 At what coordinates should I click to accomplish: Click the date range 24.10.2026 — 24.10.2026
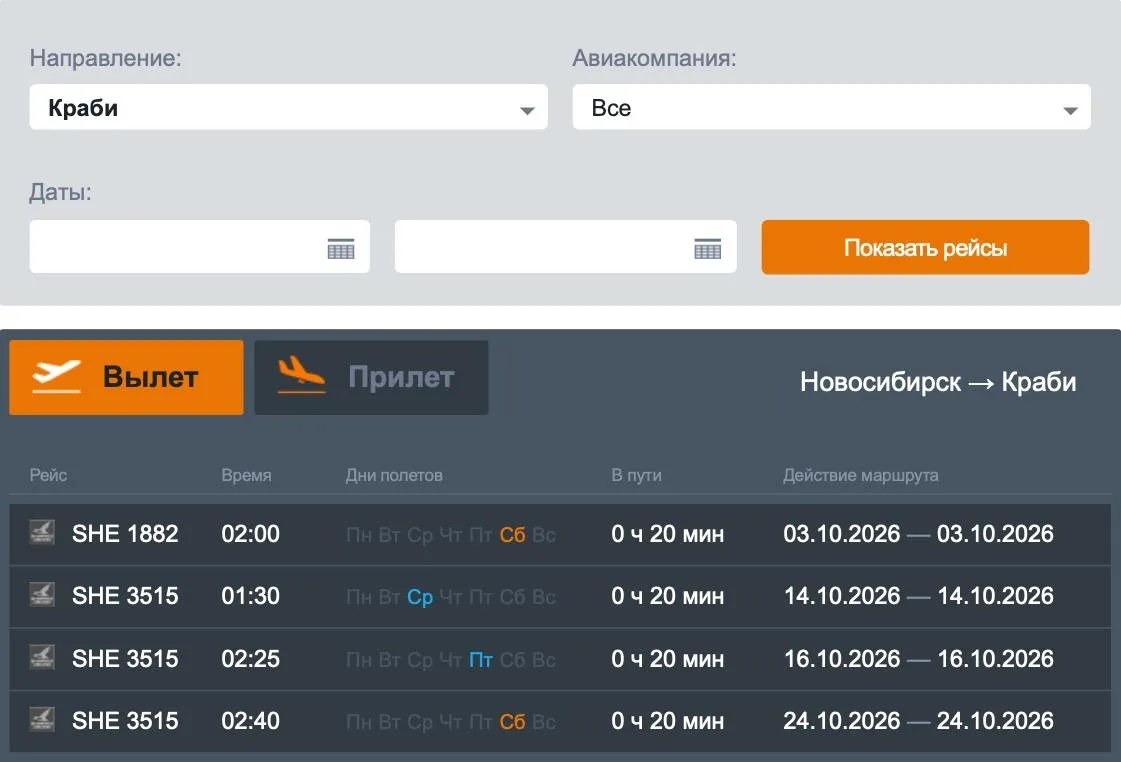tap(919, 721)
